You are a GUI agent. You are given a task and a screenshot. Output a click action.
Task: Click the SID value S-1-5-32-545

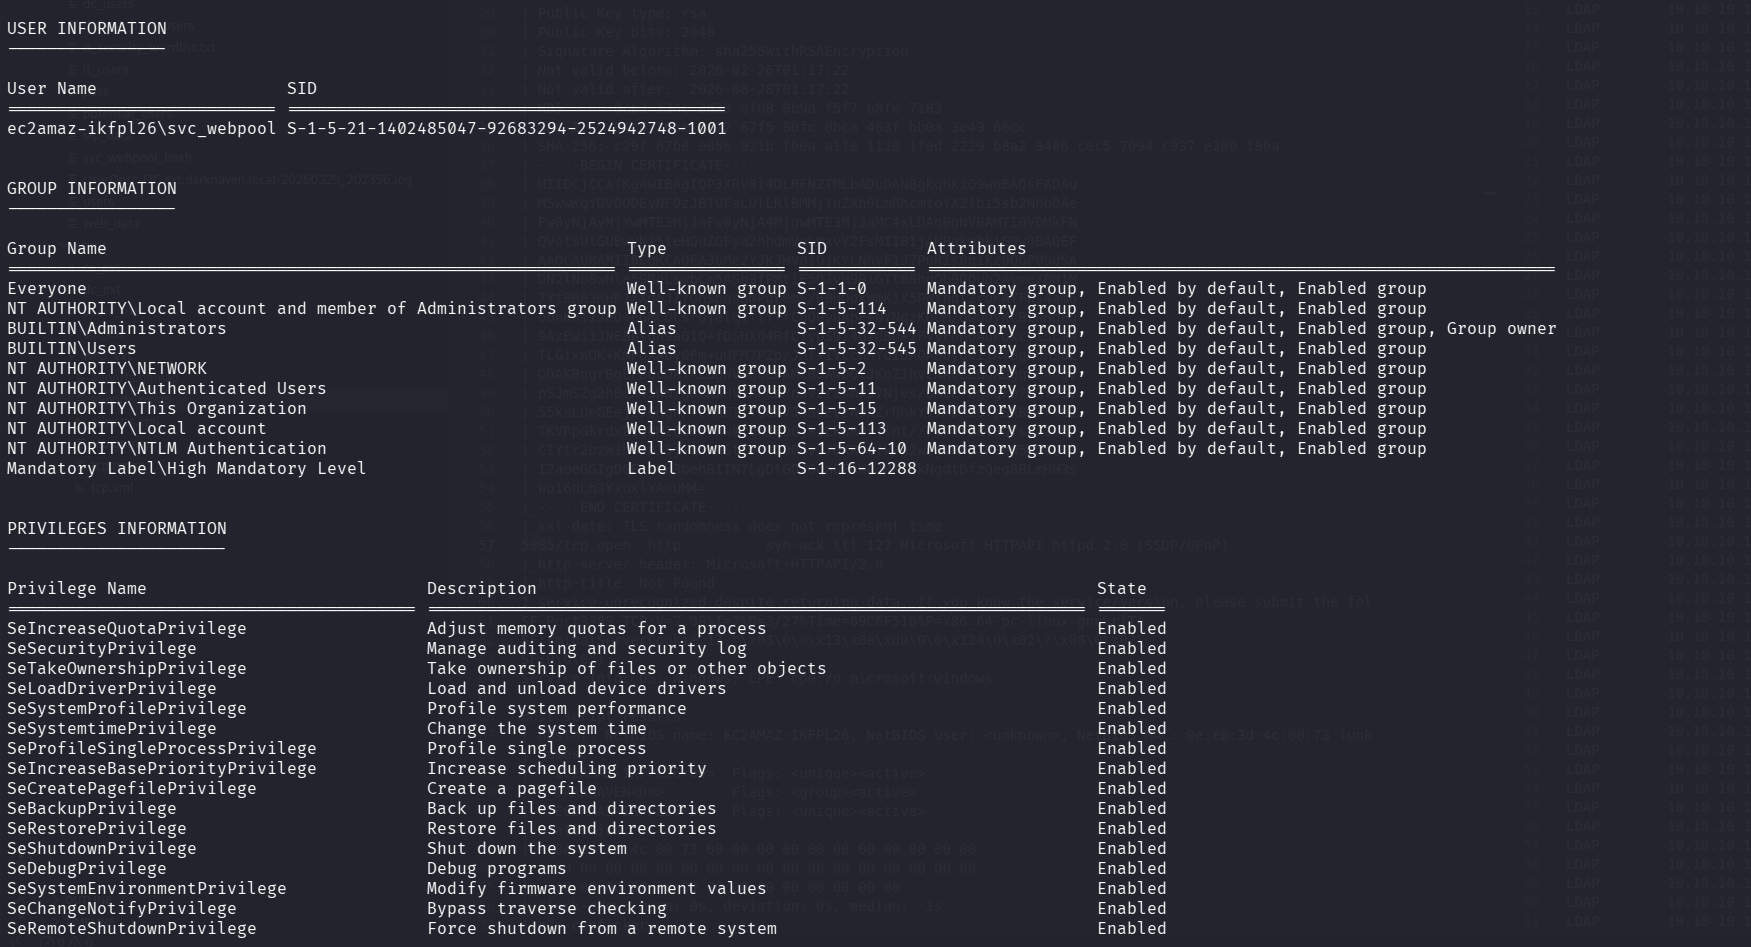857,348
